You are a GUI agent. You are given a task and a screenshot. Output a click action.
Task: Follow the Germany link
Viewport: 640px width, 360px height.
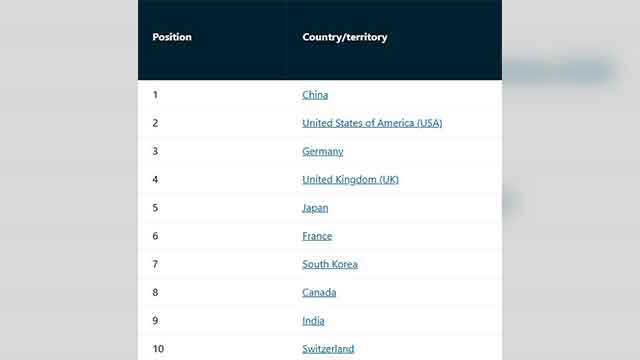tap(322, 151)
